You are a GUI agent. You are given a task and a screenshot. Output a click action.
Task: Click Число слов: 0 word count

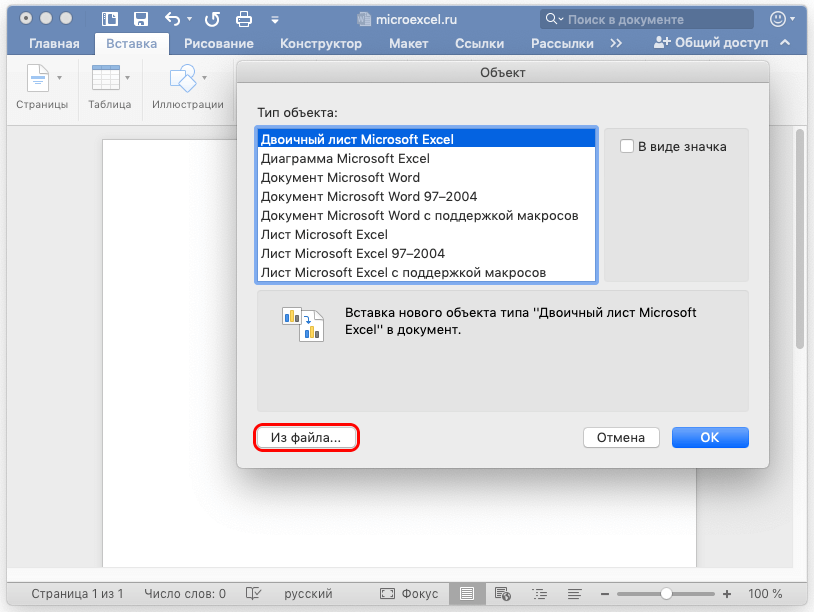point(185,593)
